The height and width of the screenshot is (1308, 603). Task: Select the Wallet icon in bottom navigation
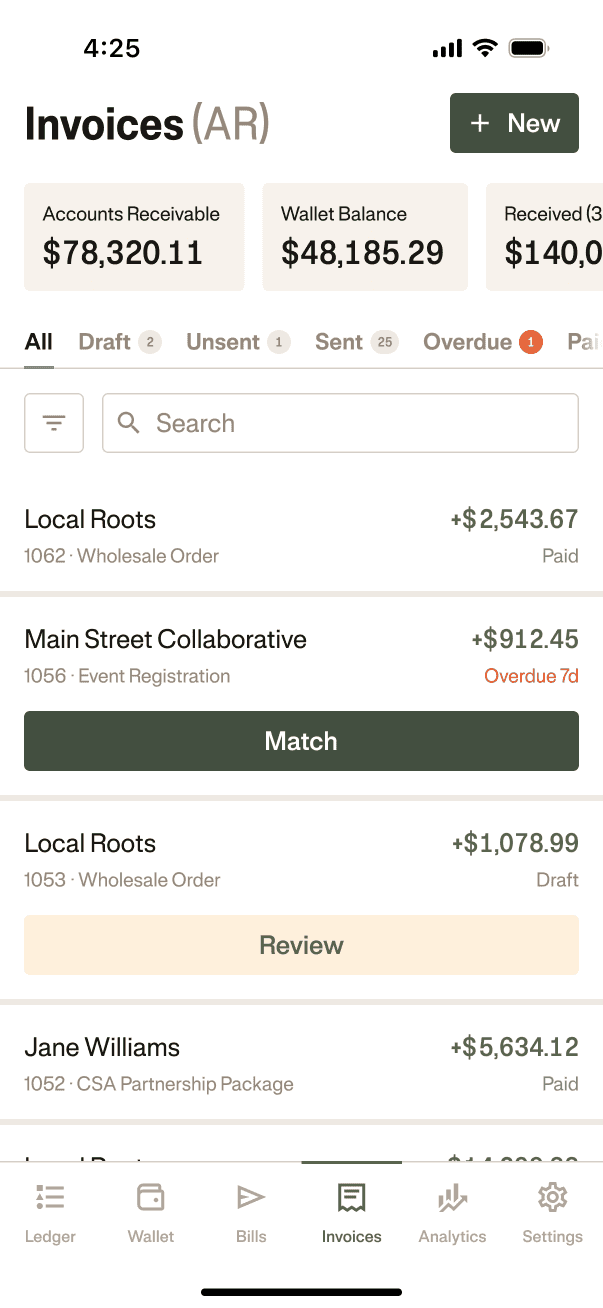150,1196
